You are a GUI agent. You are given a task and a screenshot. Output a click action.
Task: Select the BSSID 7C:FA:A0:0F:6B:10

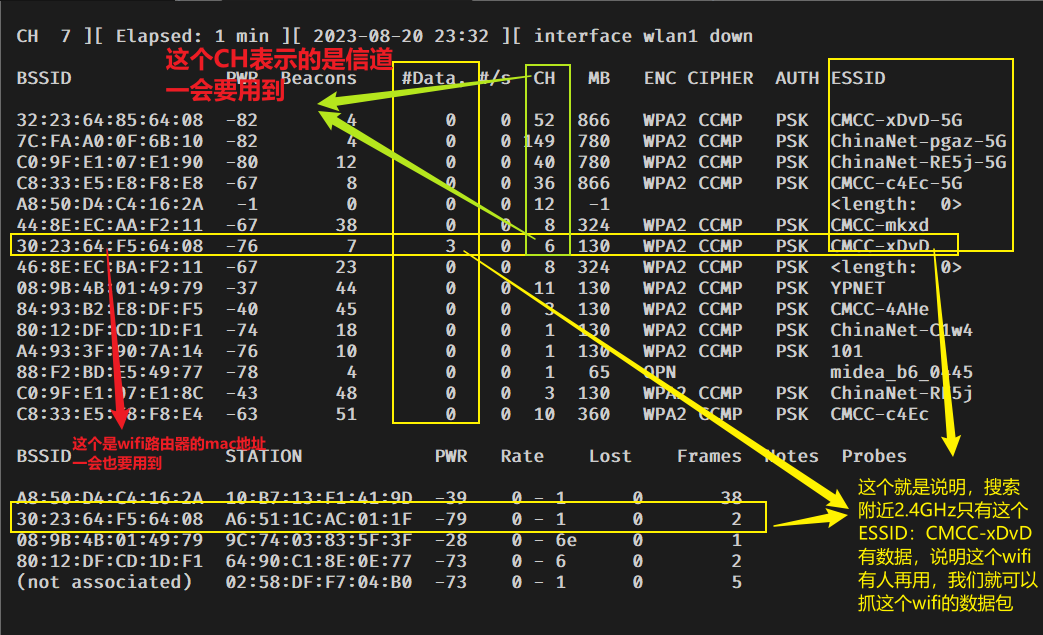(x=110, y=142)
